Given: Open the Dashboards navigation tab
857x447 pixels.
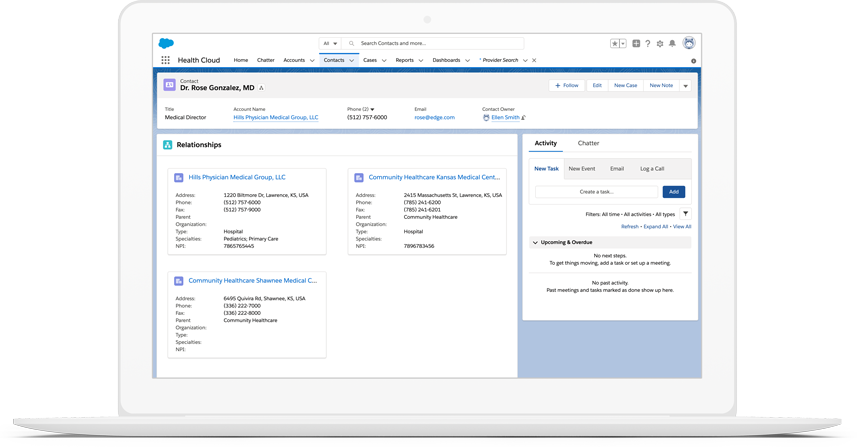Looking at the screenshot, I should tap(447, 60).
